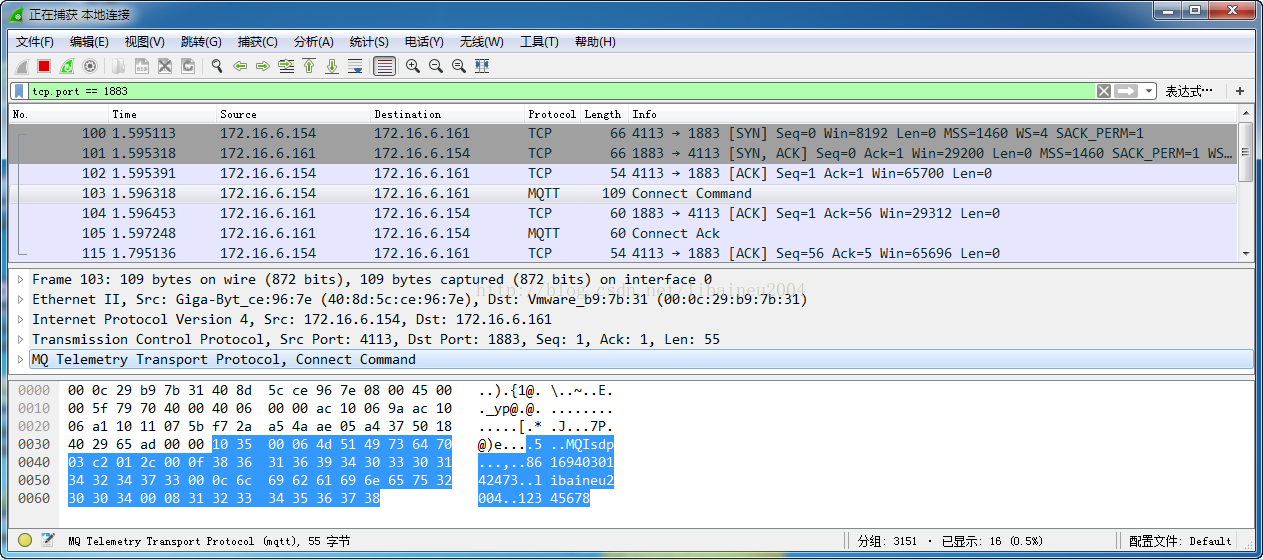Click filter bookmark icon in filter bar
This screenshot has width=1263, height=559.
[20, 91]
